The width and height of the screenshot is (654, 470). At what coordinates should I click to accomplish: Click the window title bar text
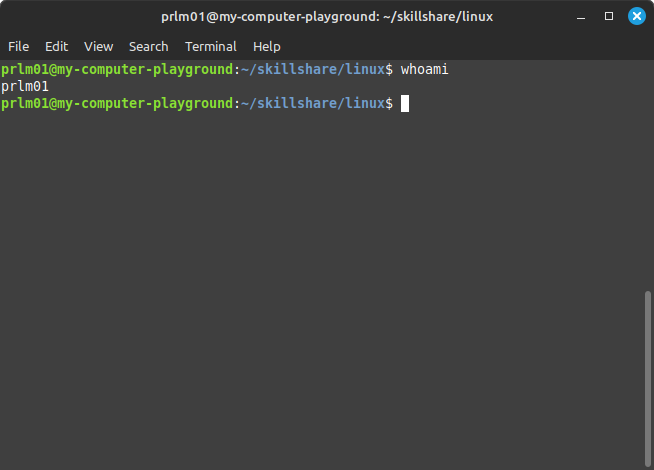point(327,17)
